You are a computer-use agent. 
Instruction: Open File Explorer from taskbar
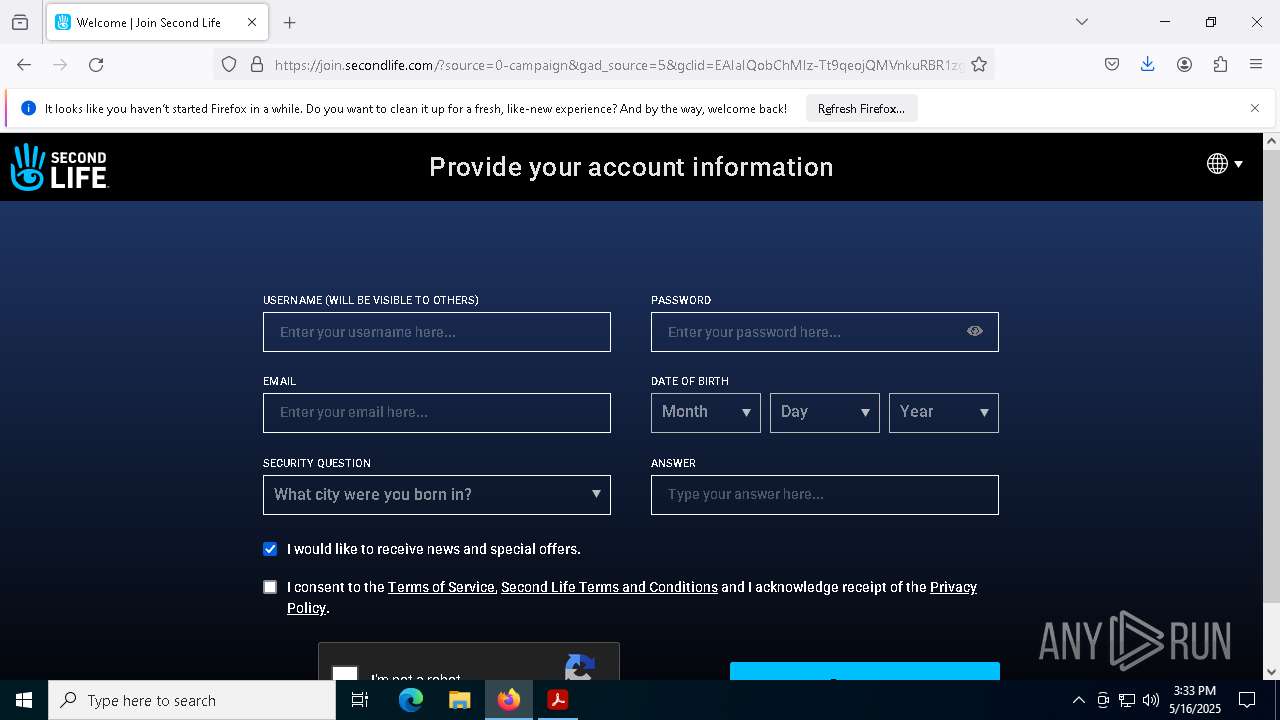(x=459, y=700)
